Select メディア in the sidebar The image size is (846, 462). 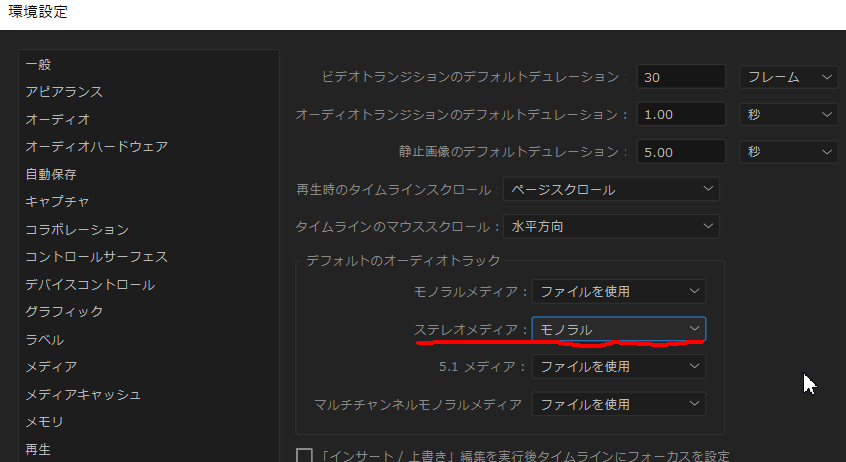point(51,366)
